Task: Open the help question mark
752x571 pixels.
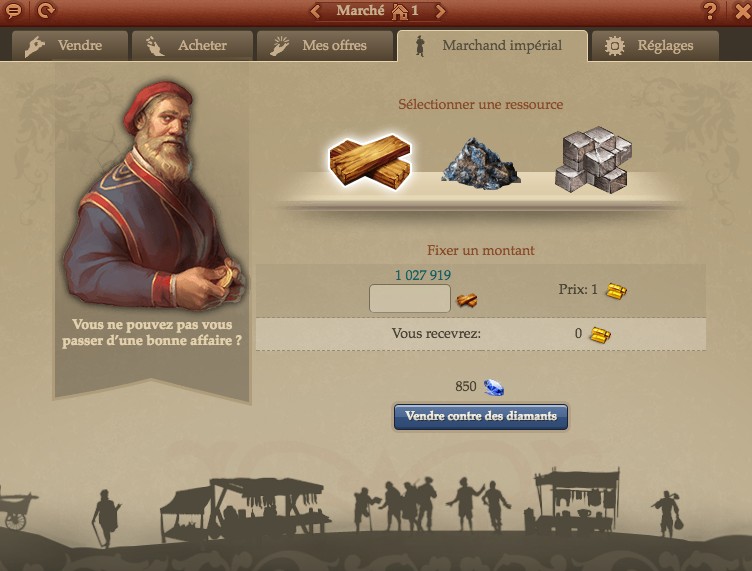Action: [x=709, y=11]
